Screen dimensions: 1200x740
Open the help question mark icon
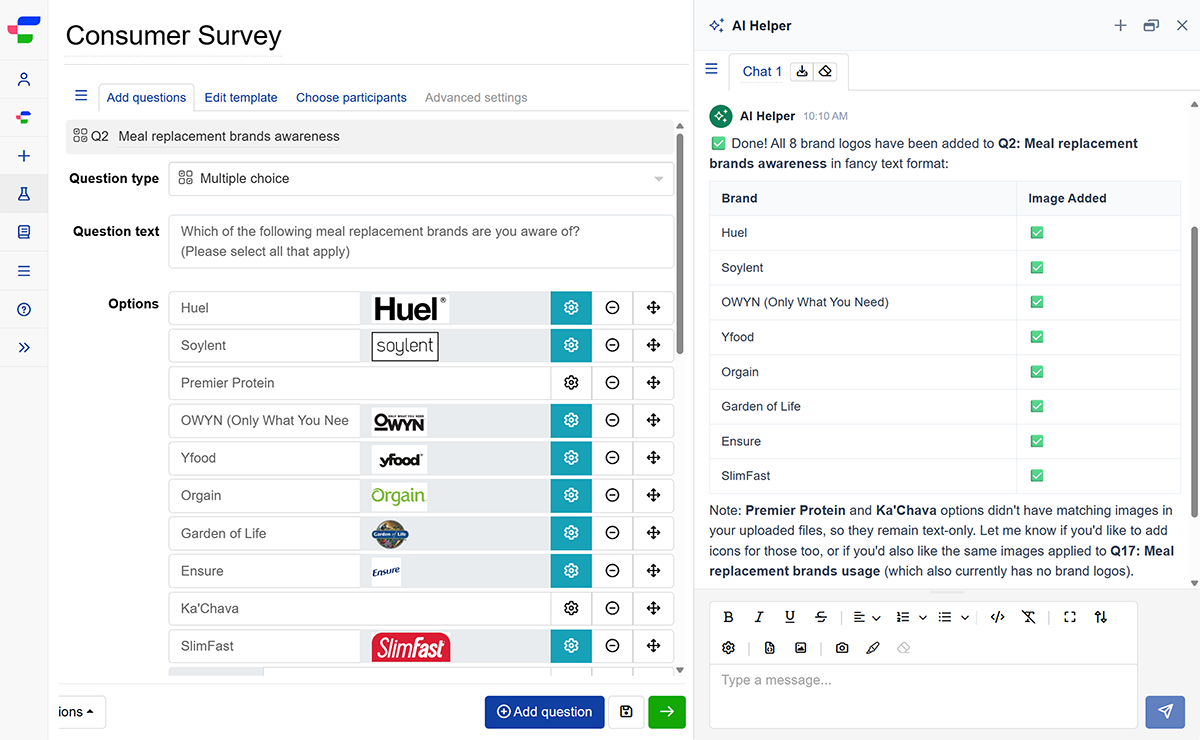(x=24, y=309)
